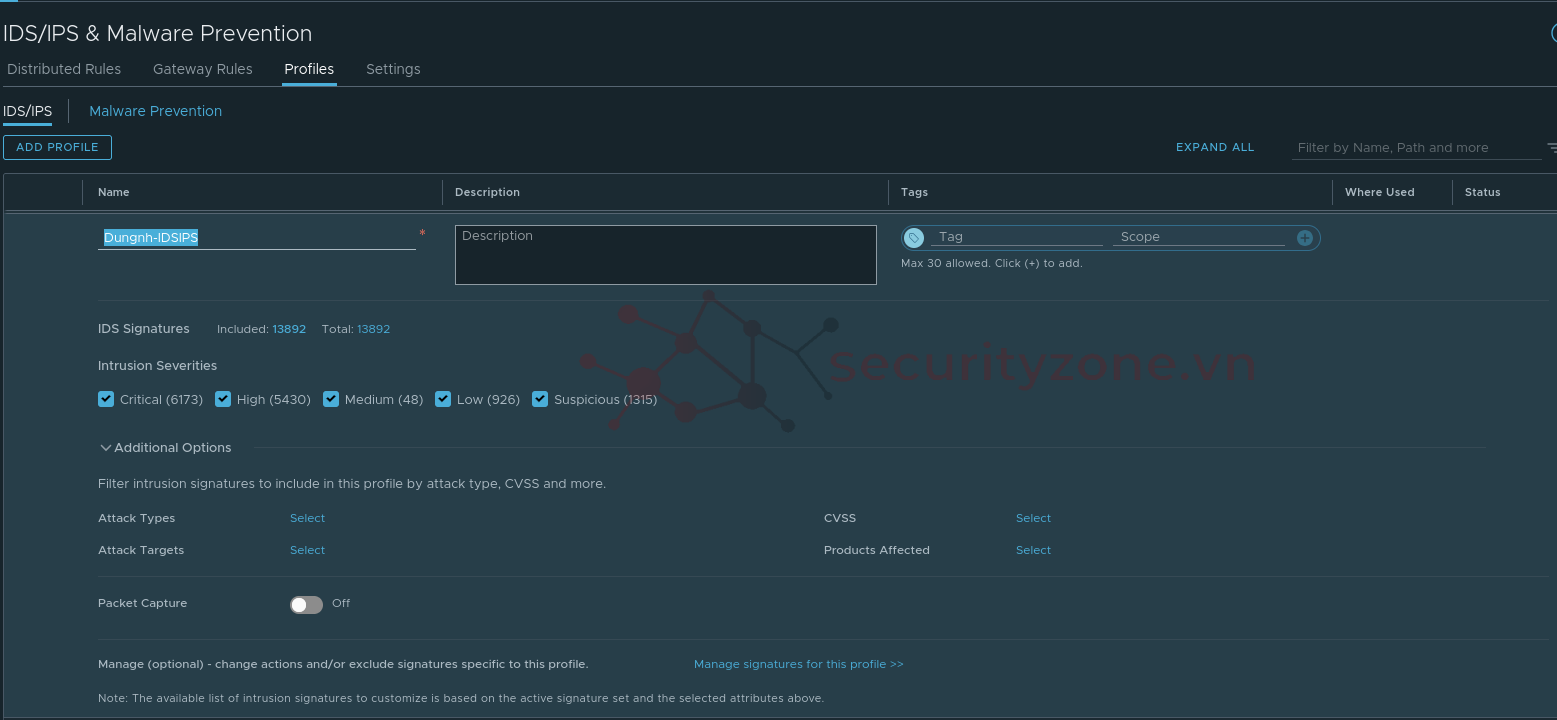Click the plus icon to add tag
This screenshot has height=720, width=1557.
click(x=1304, y=238)
